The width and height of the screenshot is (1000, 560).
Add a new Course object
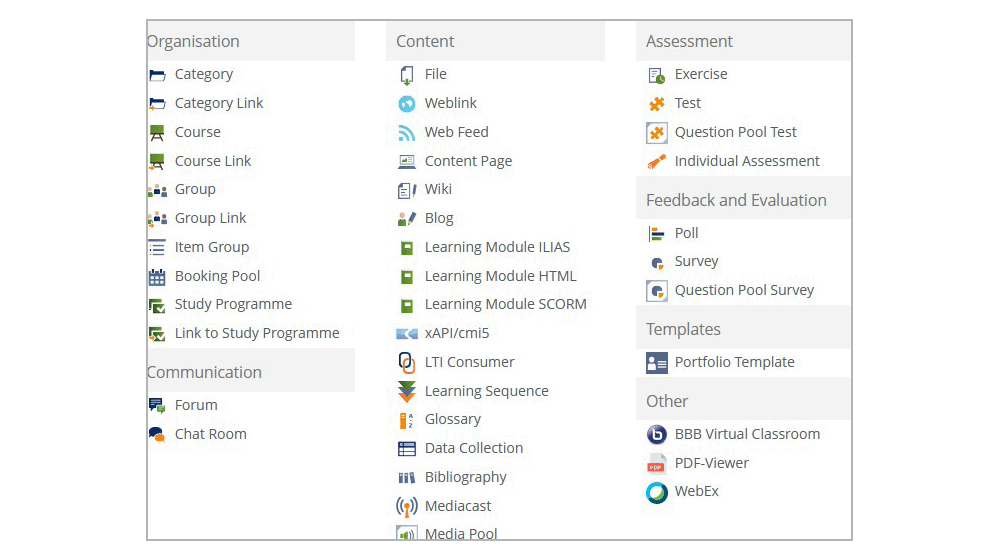[198, 132]
